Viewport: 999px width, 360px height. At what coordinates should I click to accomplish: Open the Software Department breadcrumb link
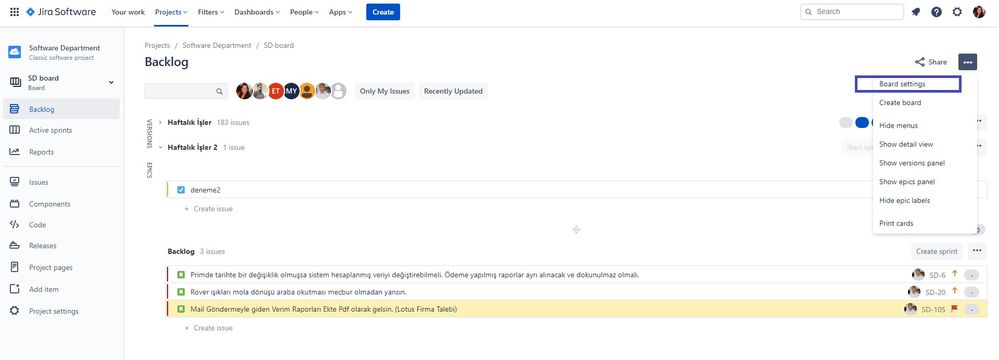pos(217,45)
